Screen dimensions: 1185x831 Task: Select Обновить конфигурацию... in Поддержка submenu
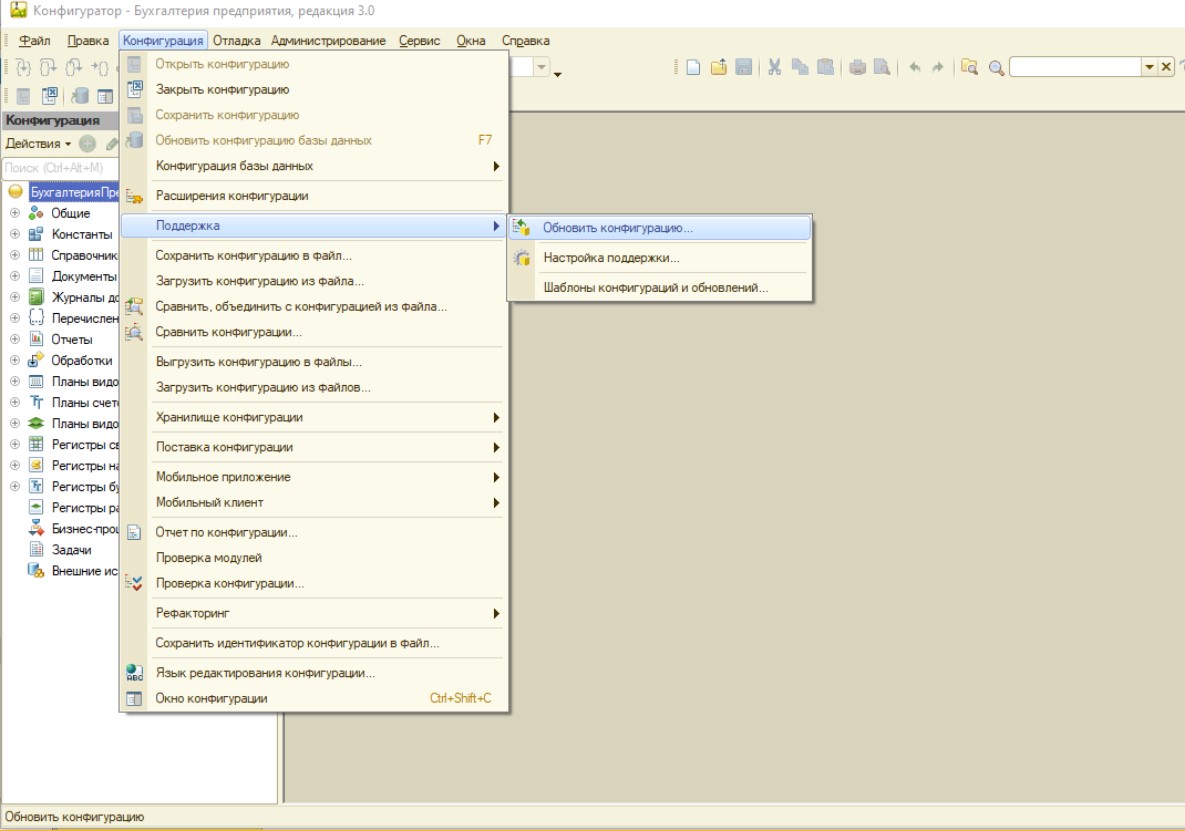(660, 227)
